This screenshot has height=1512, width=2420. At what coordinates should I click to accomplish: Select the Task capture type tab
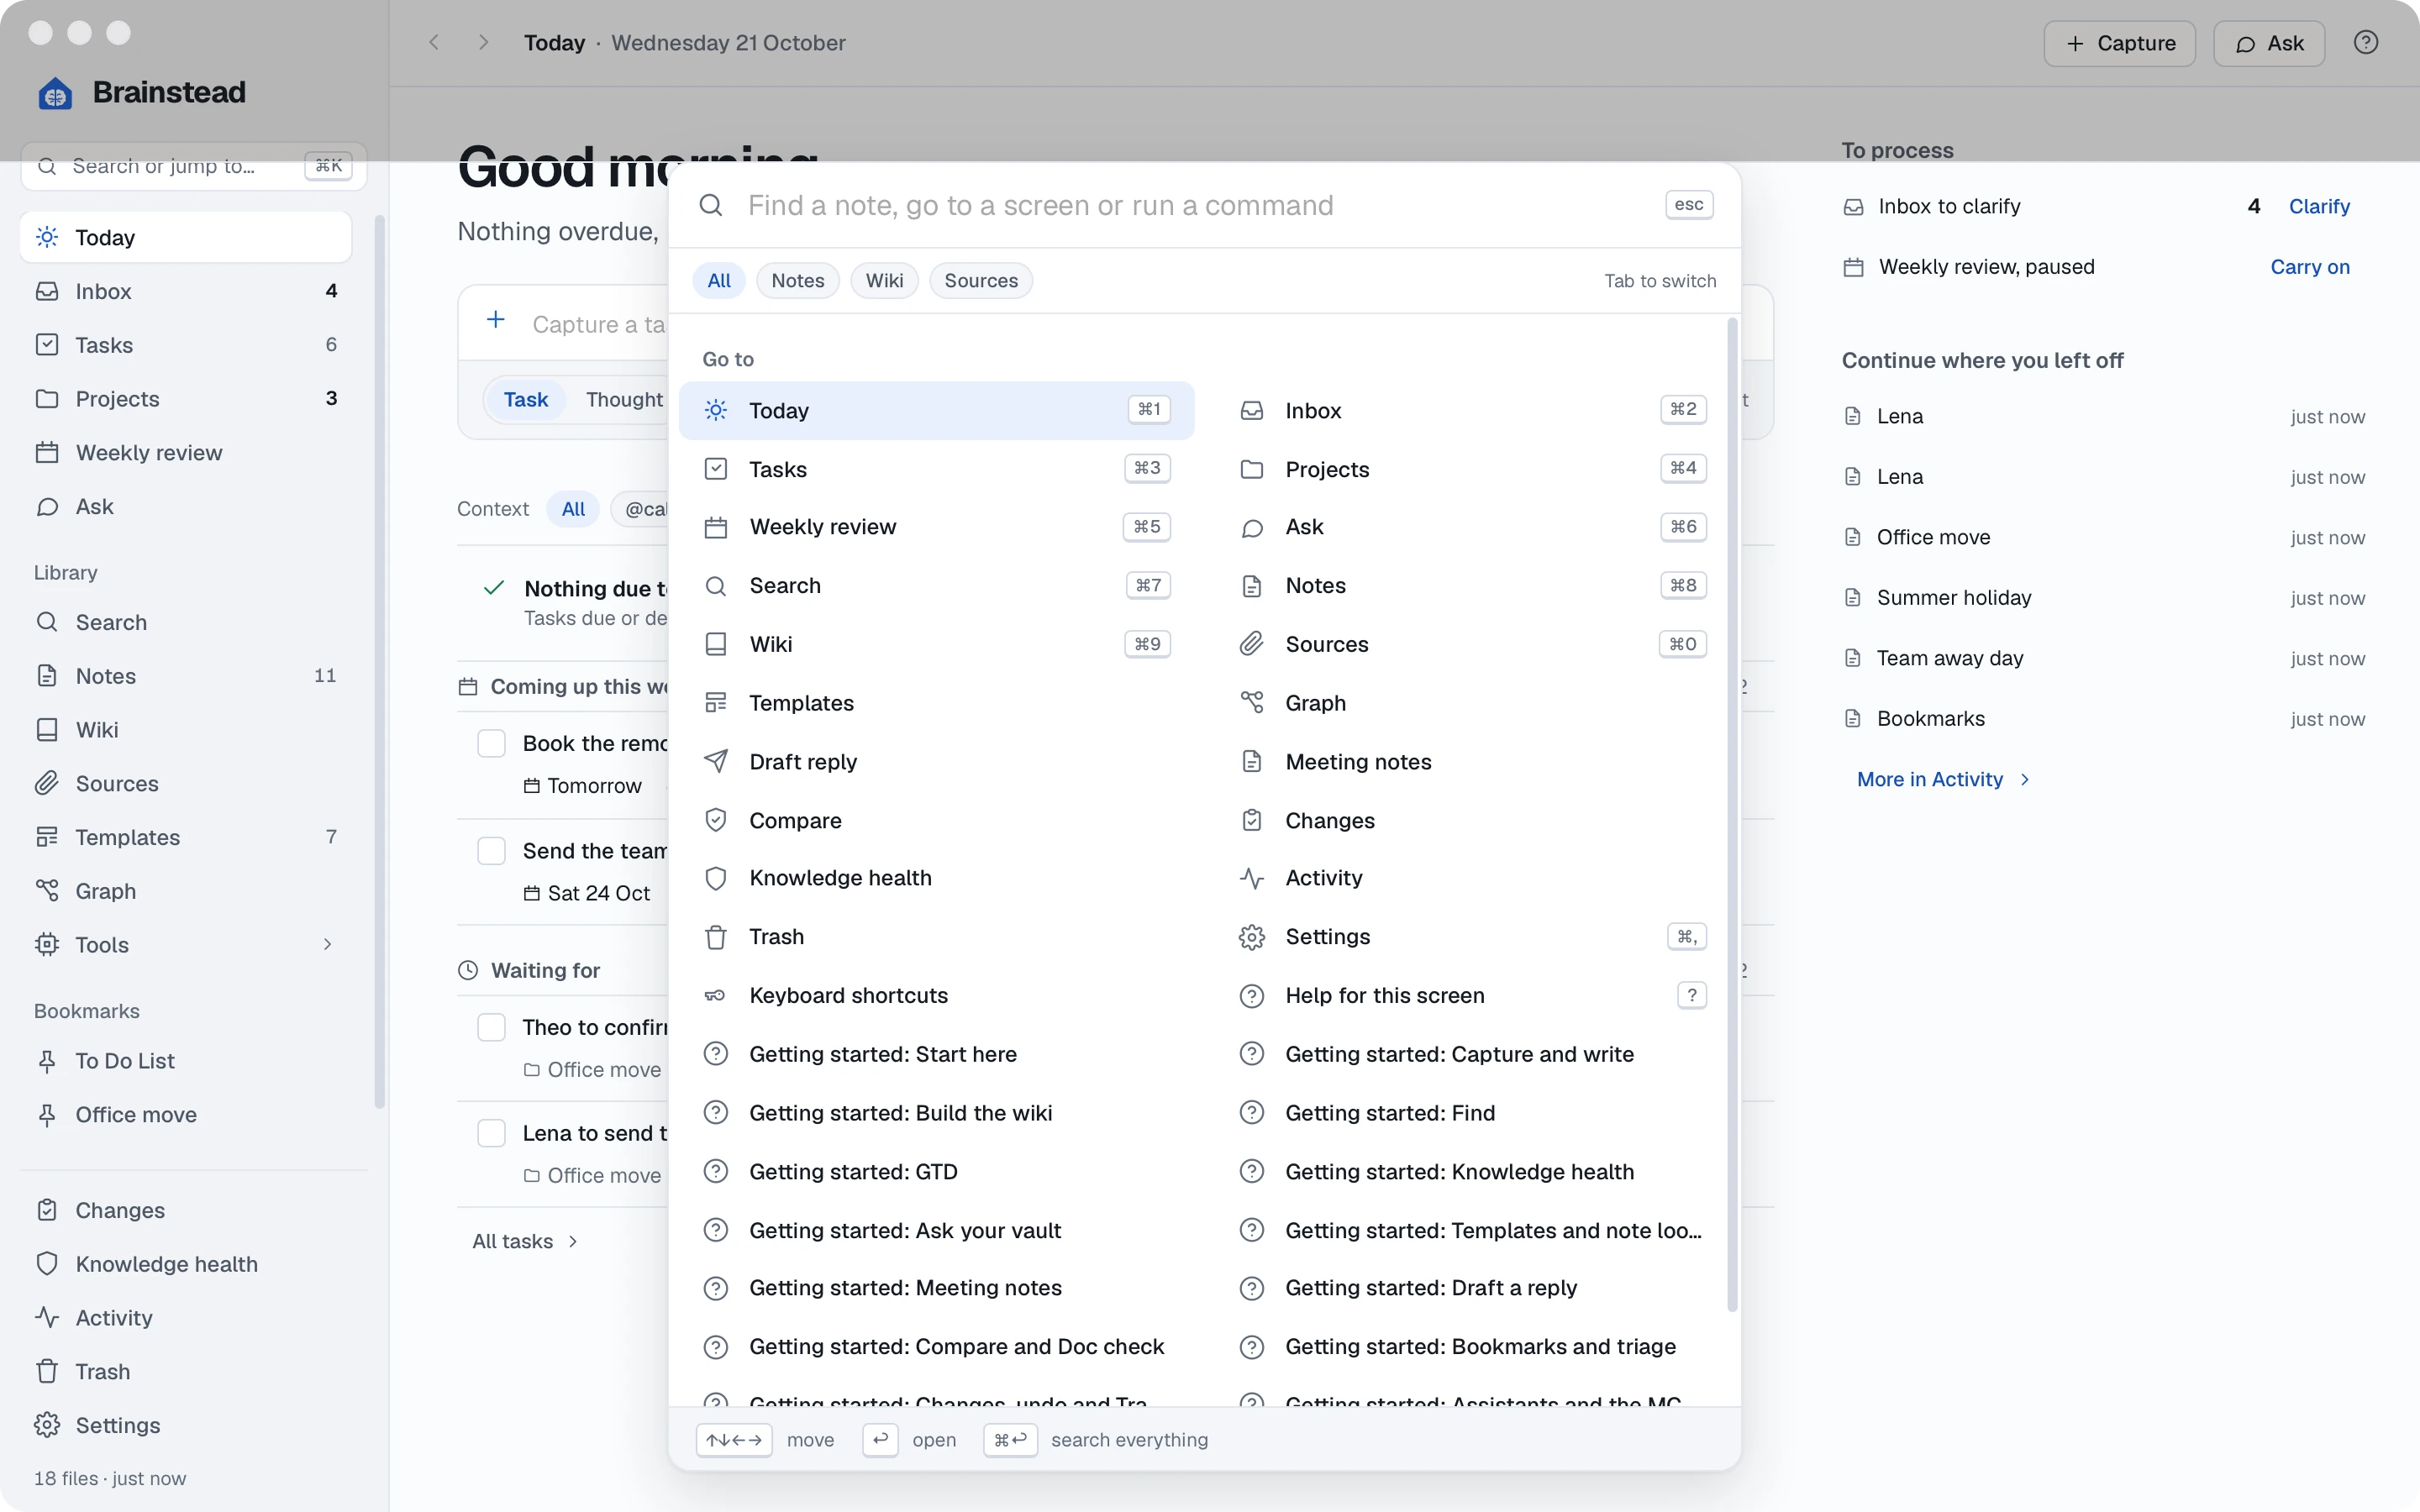pyautogui.click(x=525, y=400)
